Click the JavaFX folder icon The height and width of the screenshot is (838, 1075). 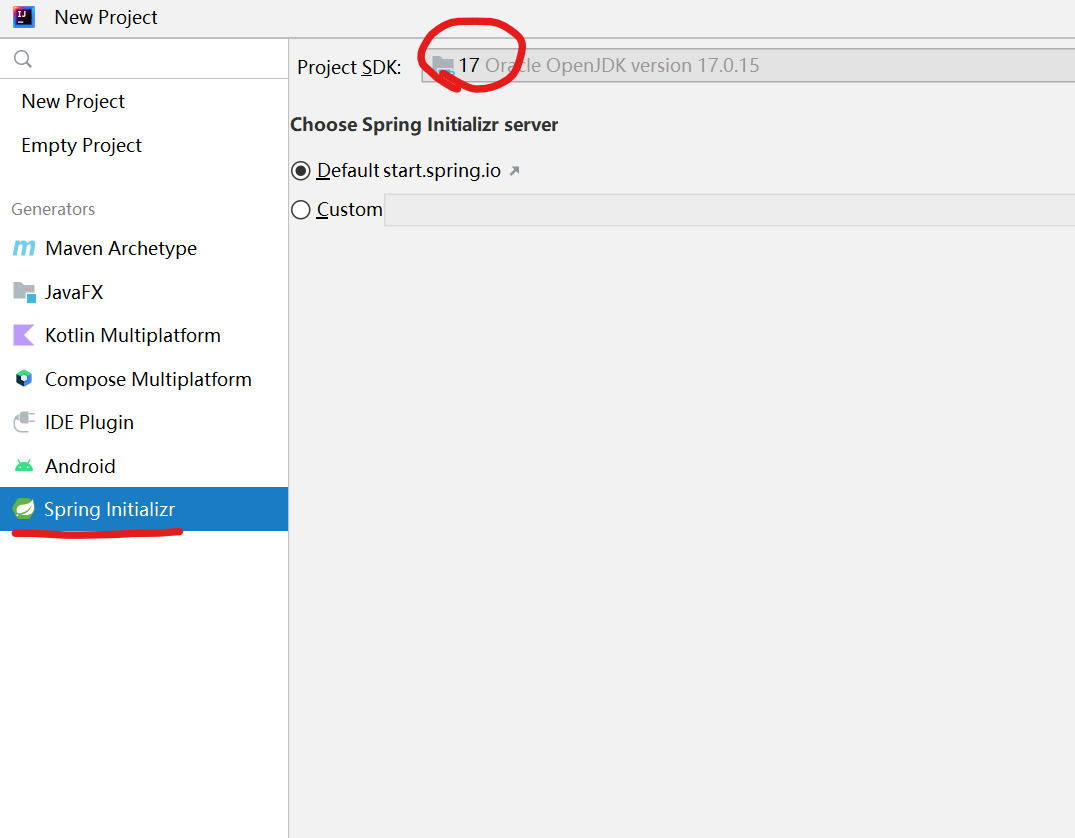[25, 292]
